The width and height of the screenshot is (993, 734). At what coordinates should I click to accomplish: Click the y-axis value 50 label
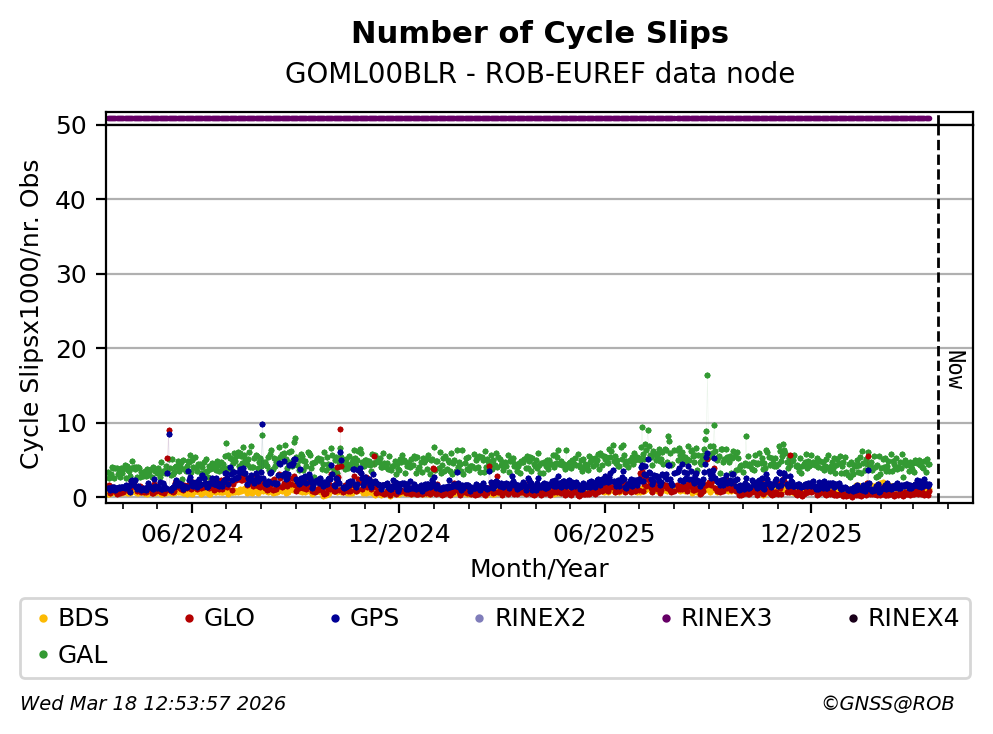pos(78,125)
